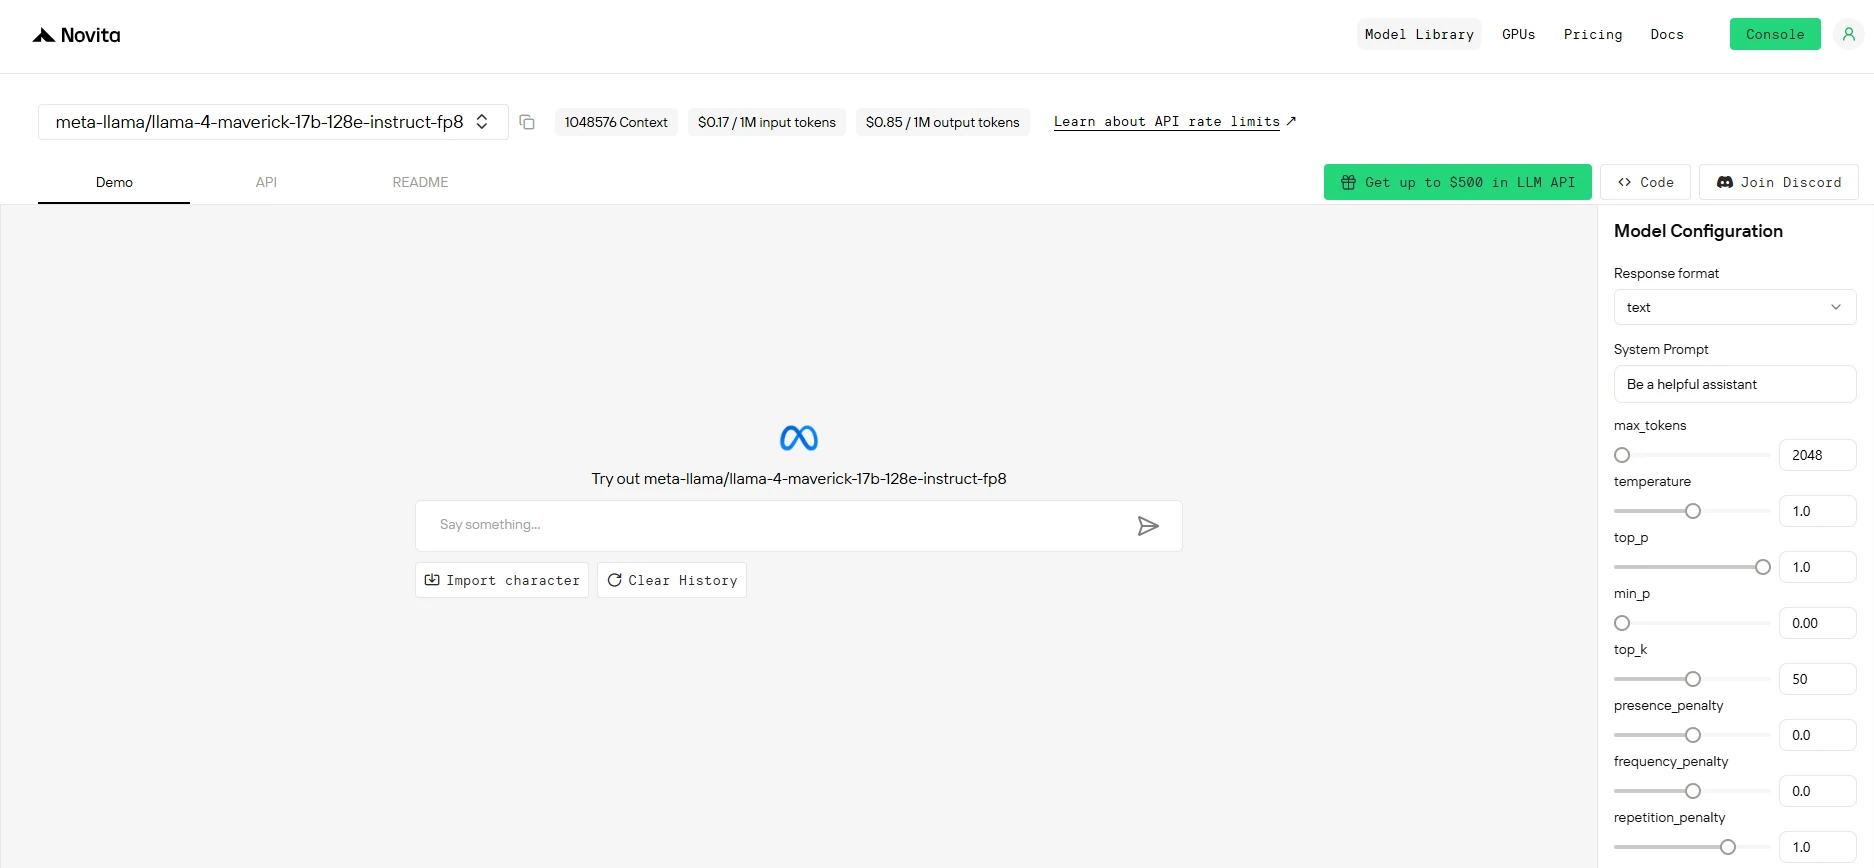The width and height of the screenshot is (1874, 868).
Task: Click the Meta infinity logo
Action: click(799, 438)
